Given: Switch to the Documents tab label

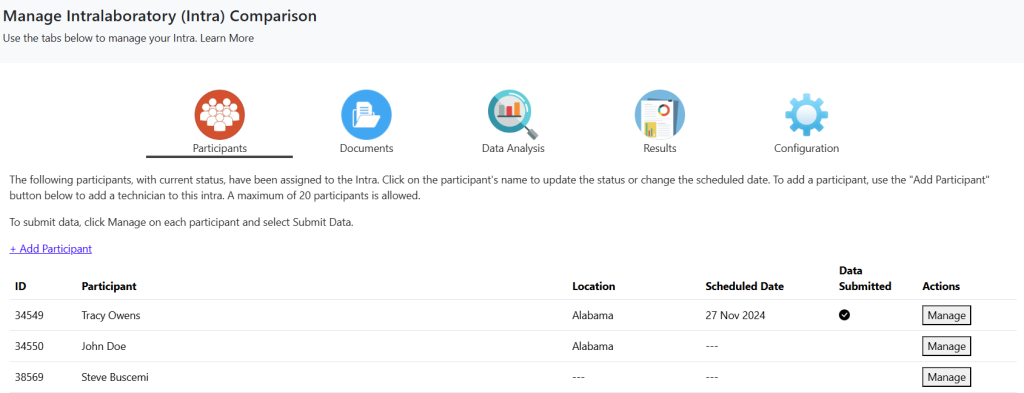Looking at the screenshot, I should pos(366,148).
